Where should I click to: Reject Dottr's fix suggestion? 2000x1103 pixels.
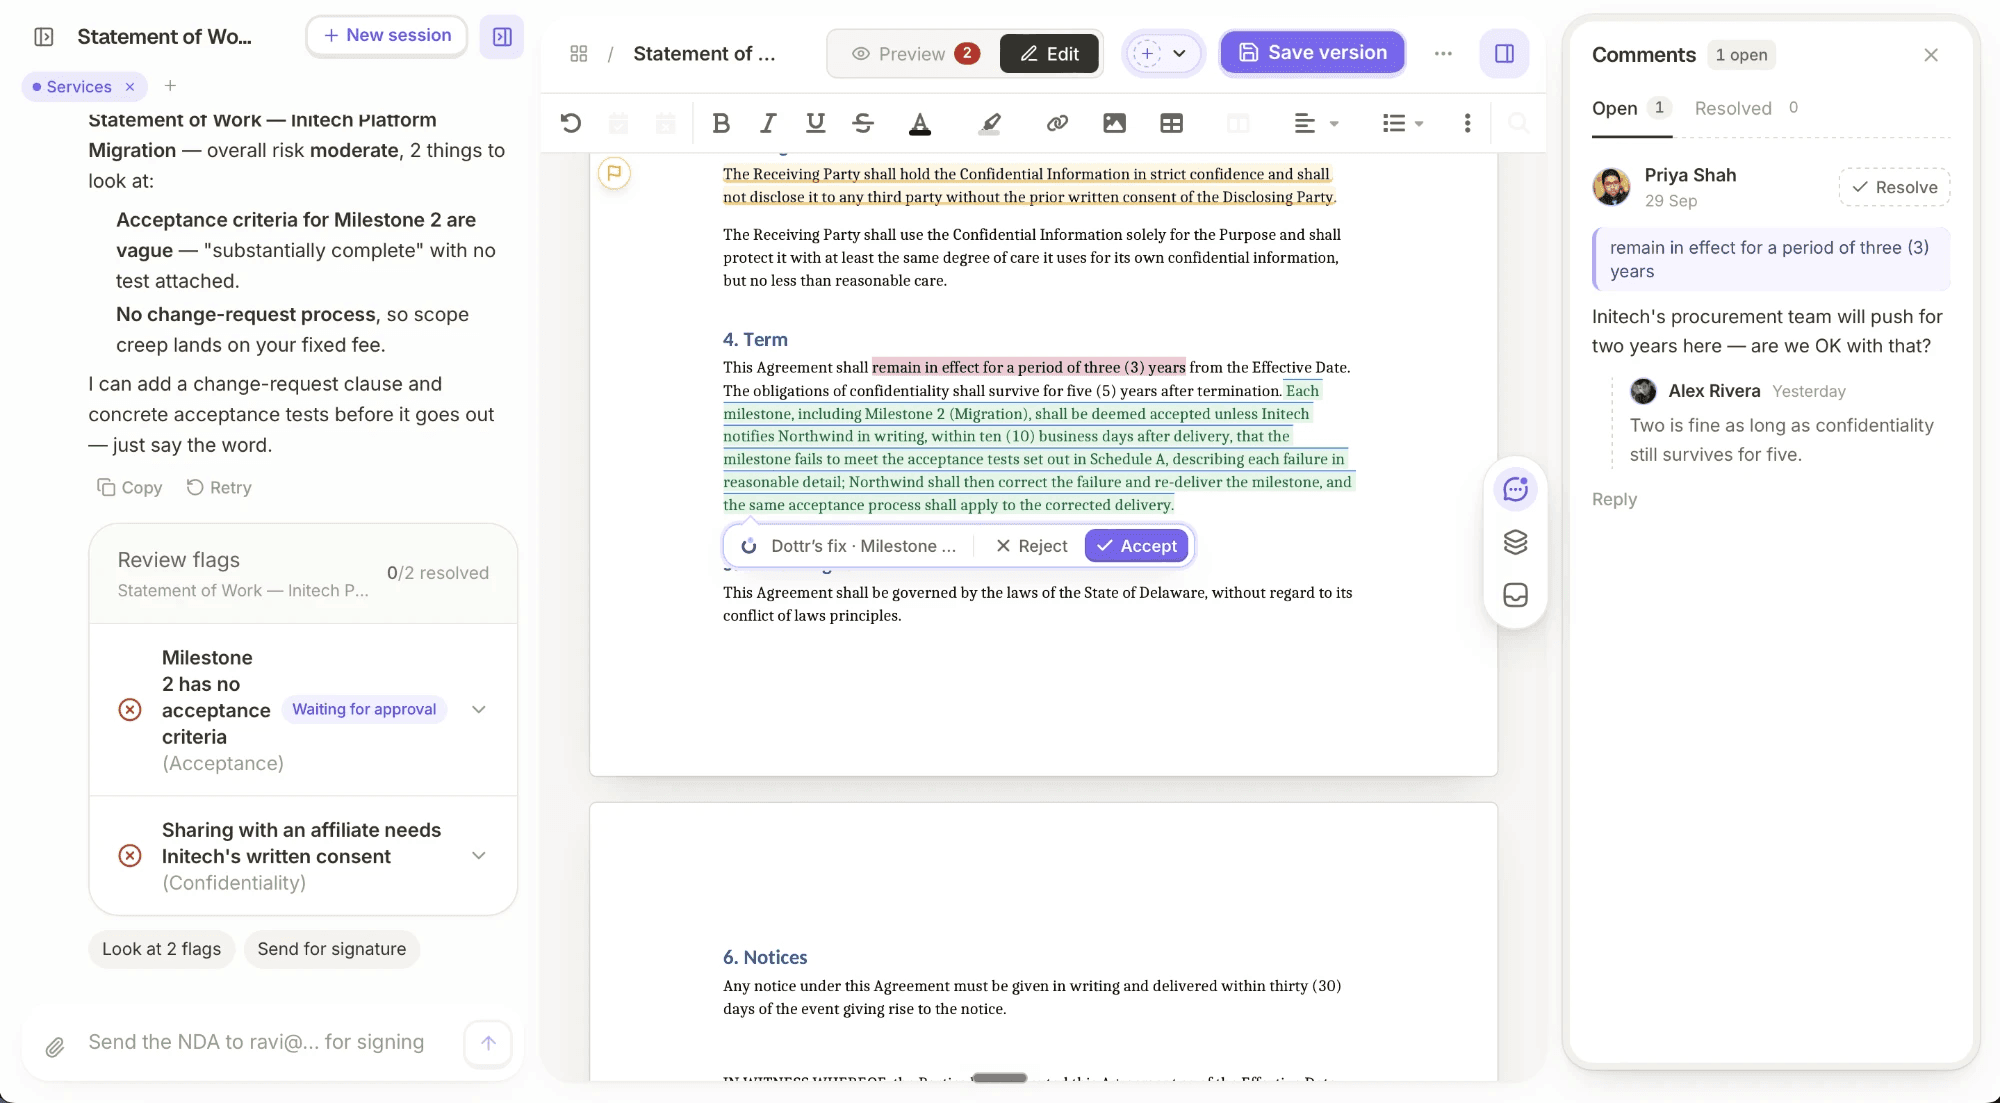(1031, 546)
